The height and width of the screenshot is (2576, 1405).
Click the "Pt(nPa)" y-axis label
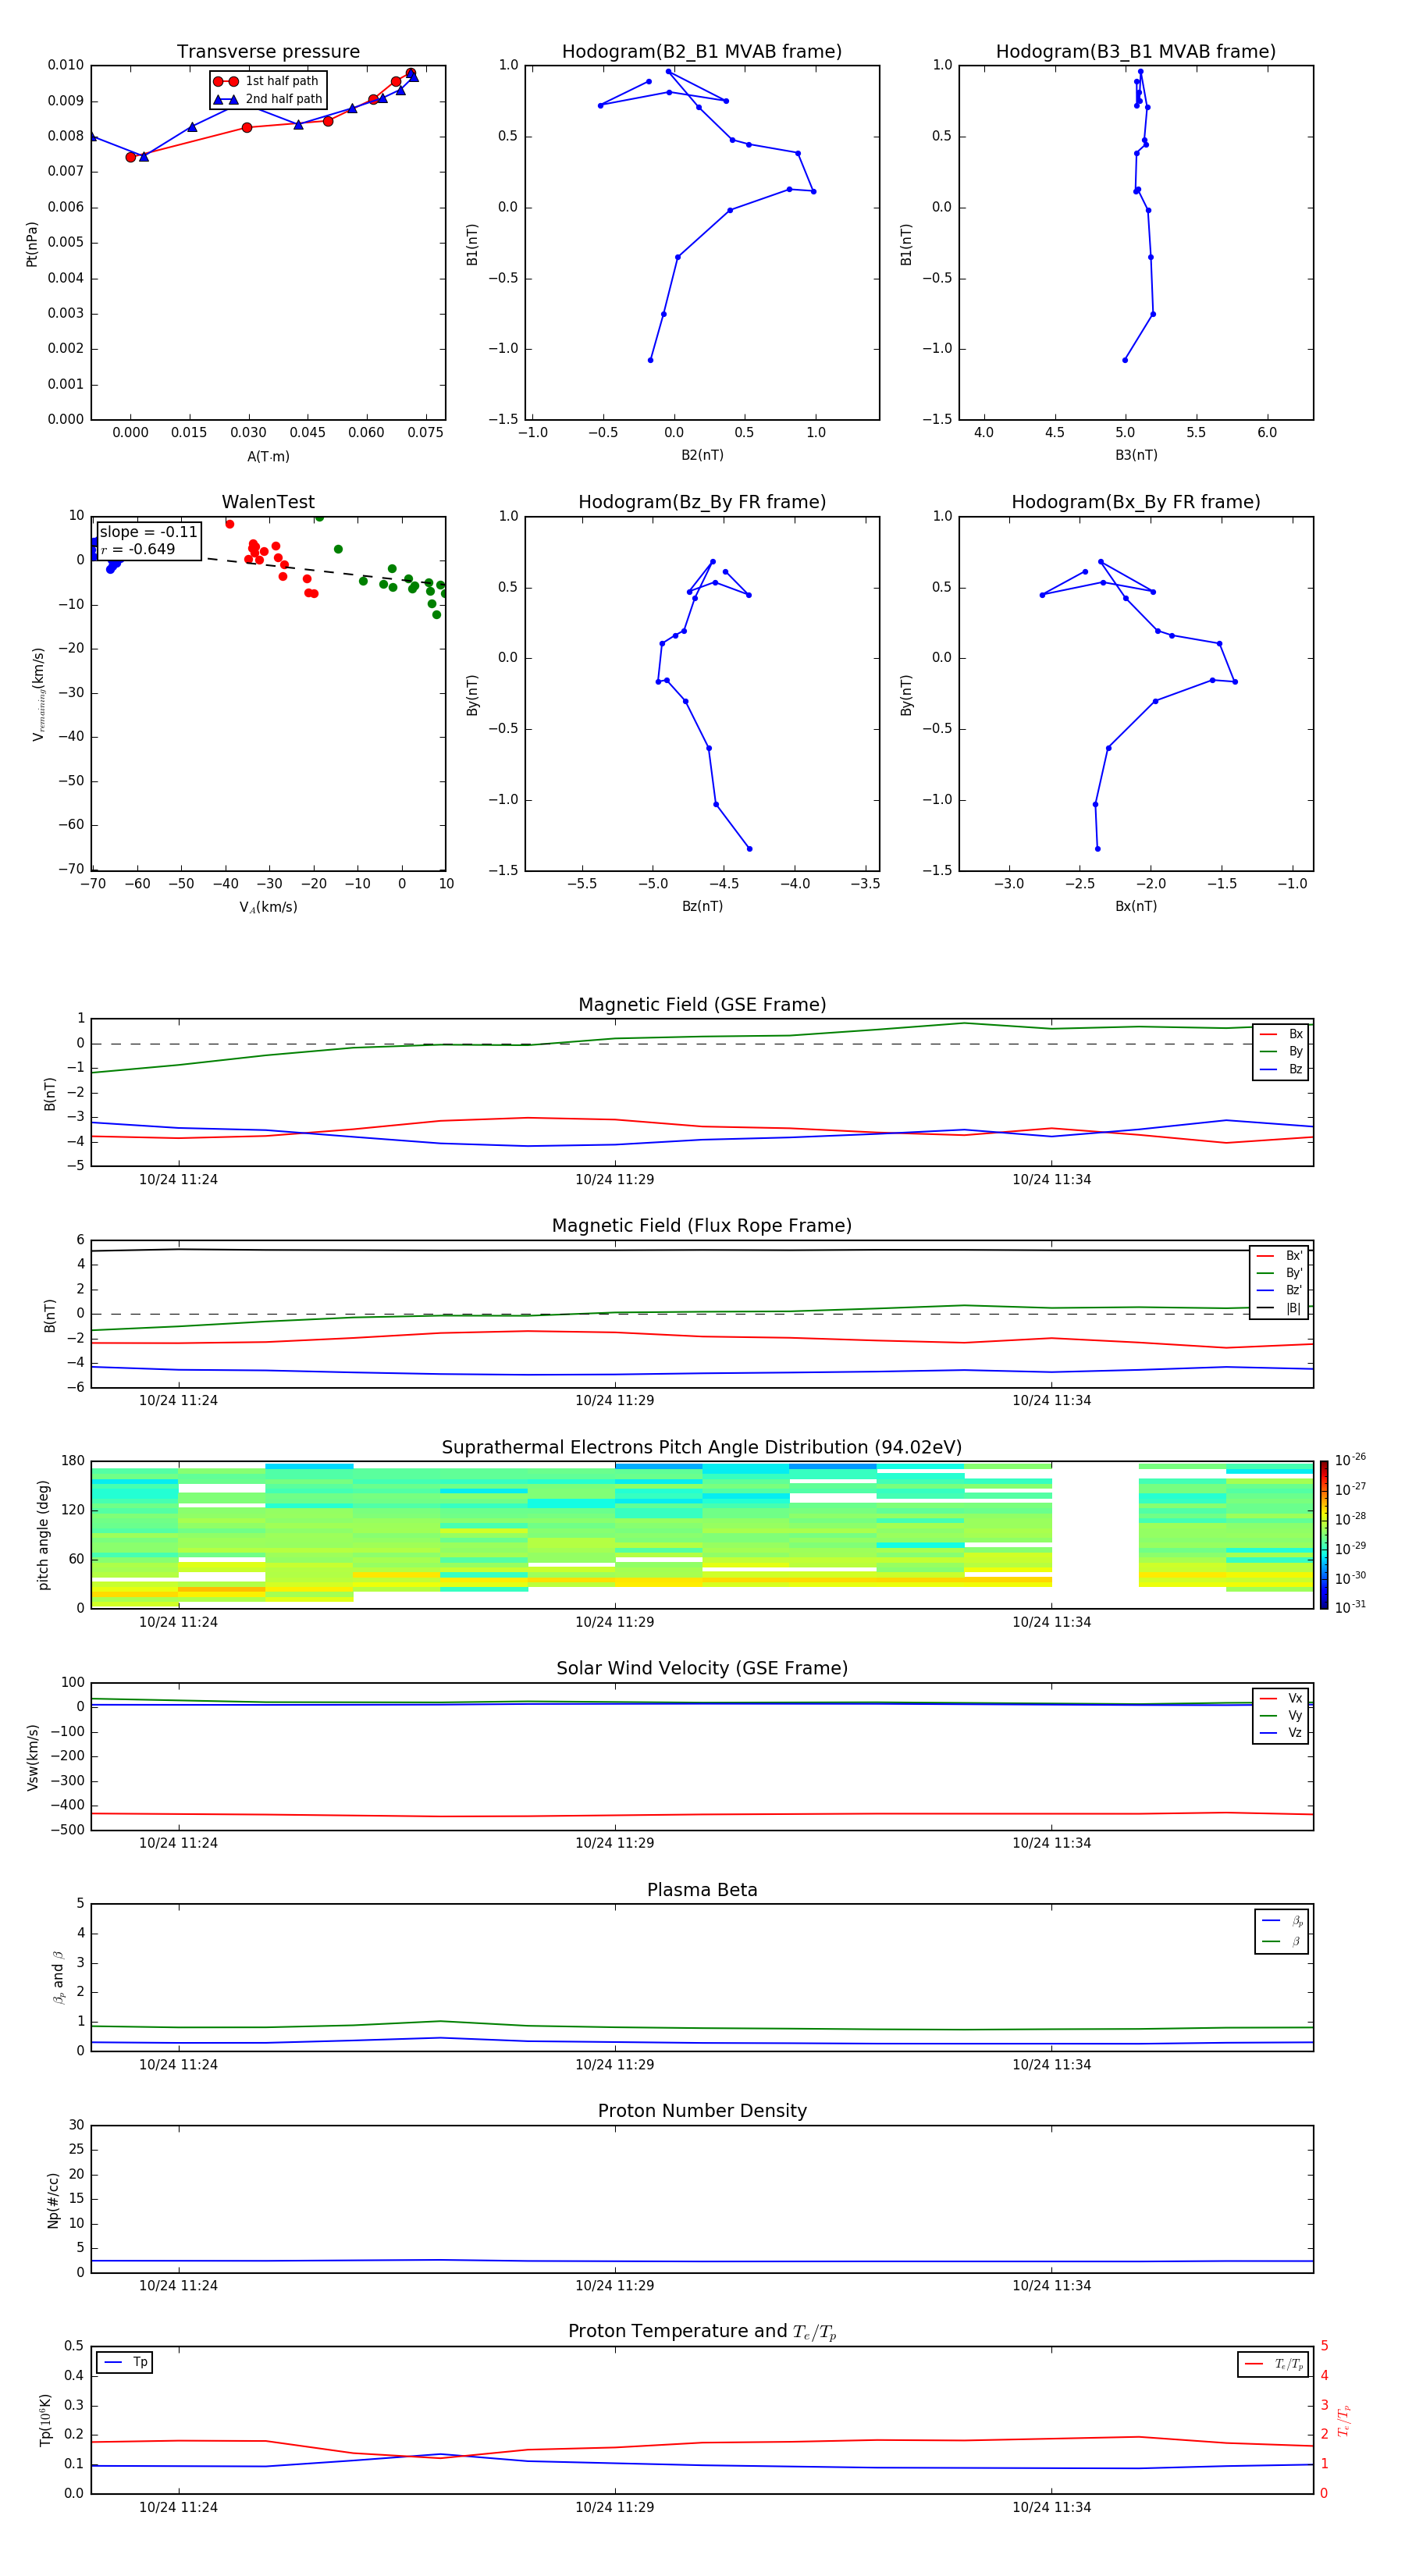(32, 244)
